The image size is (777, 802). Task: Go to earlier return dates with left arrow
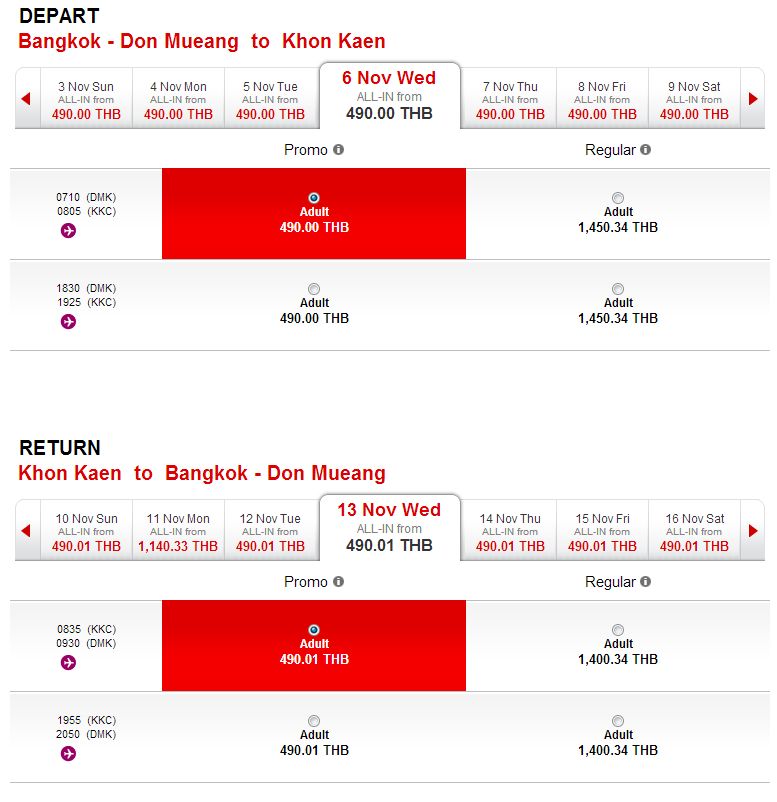click(x=27, y=530)
